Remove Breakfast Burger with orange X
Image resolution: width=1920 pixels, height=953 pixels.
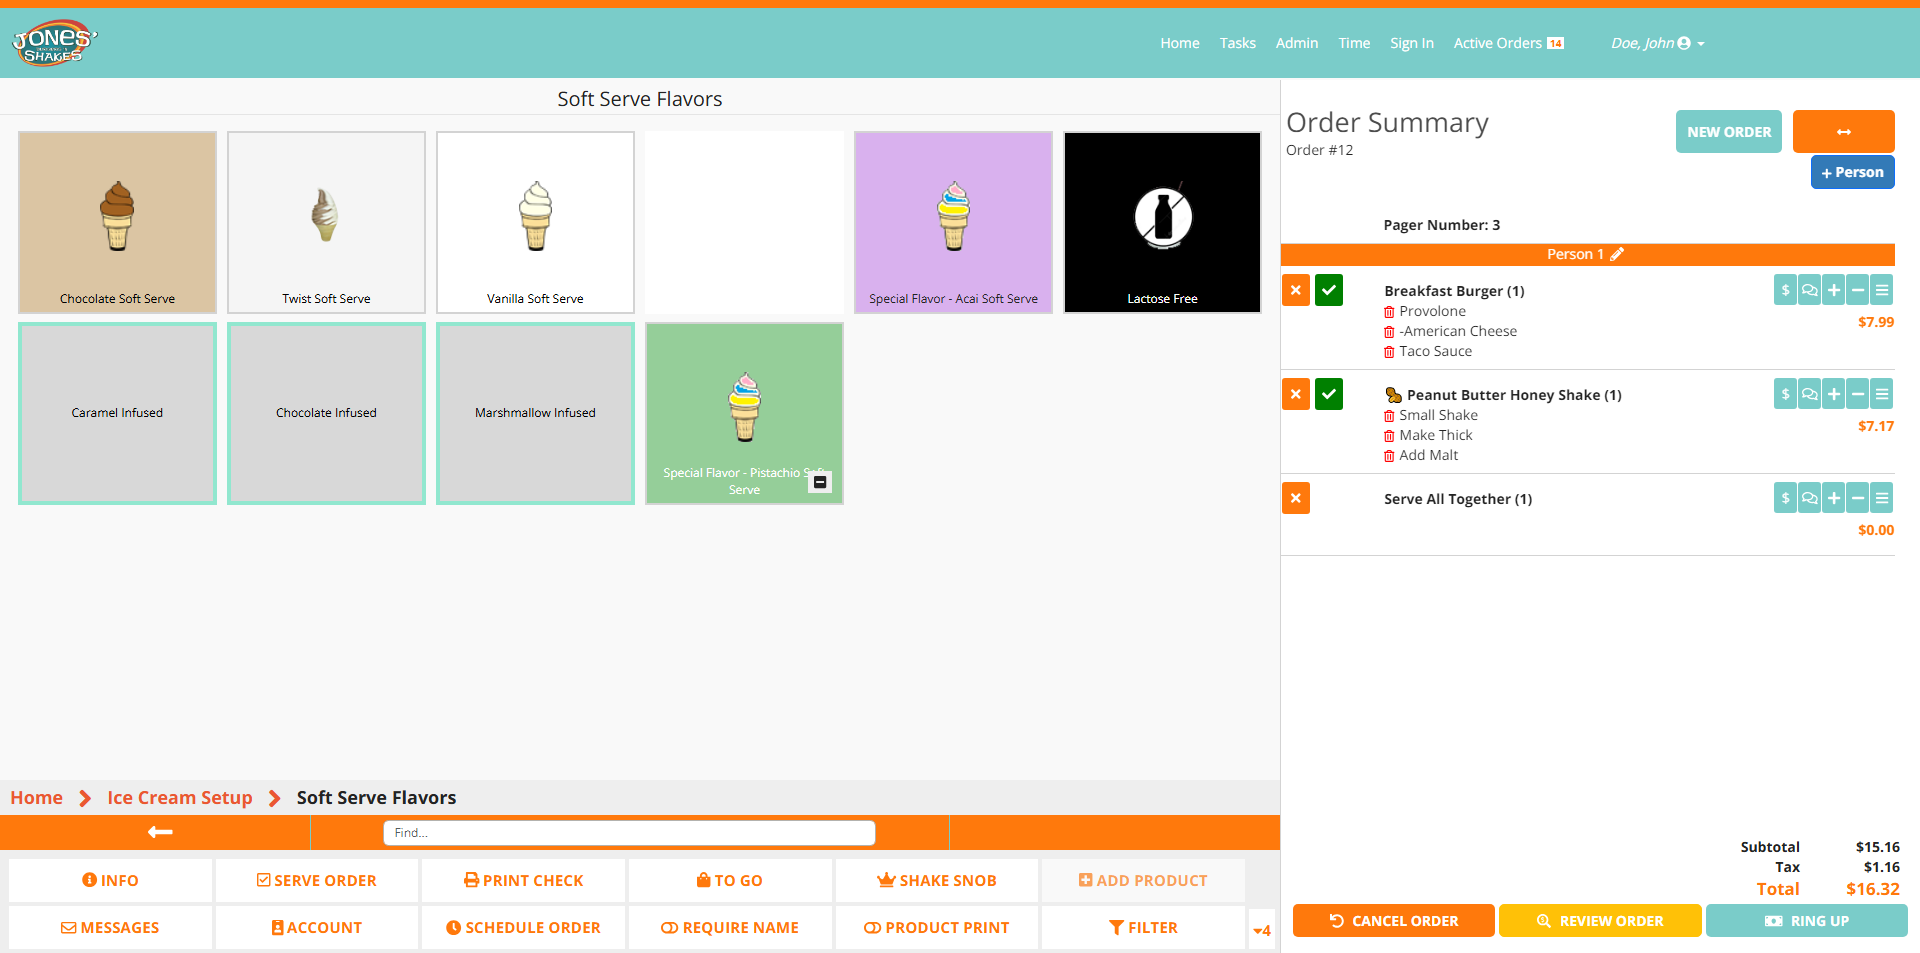1296,290
